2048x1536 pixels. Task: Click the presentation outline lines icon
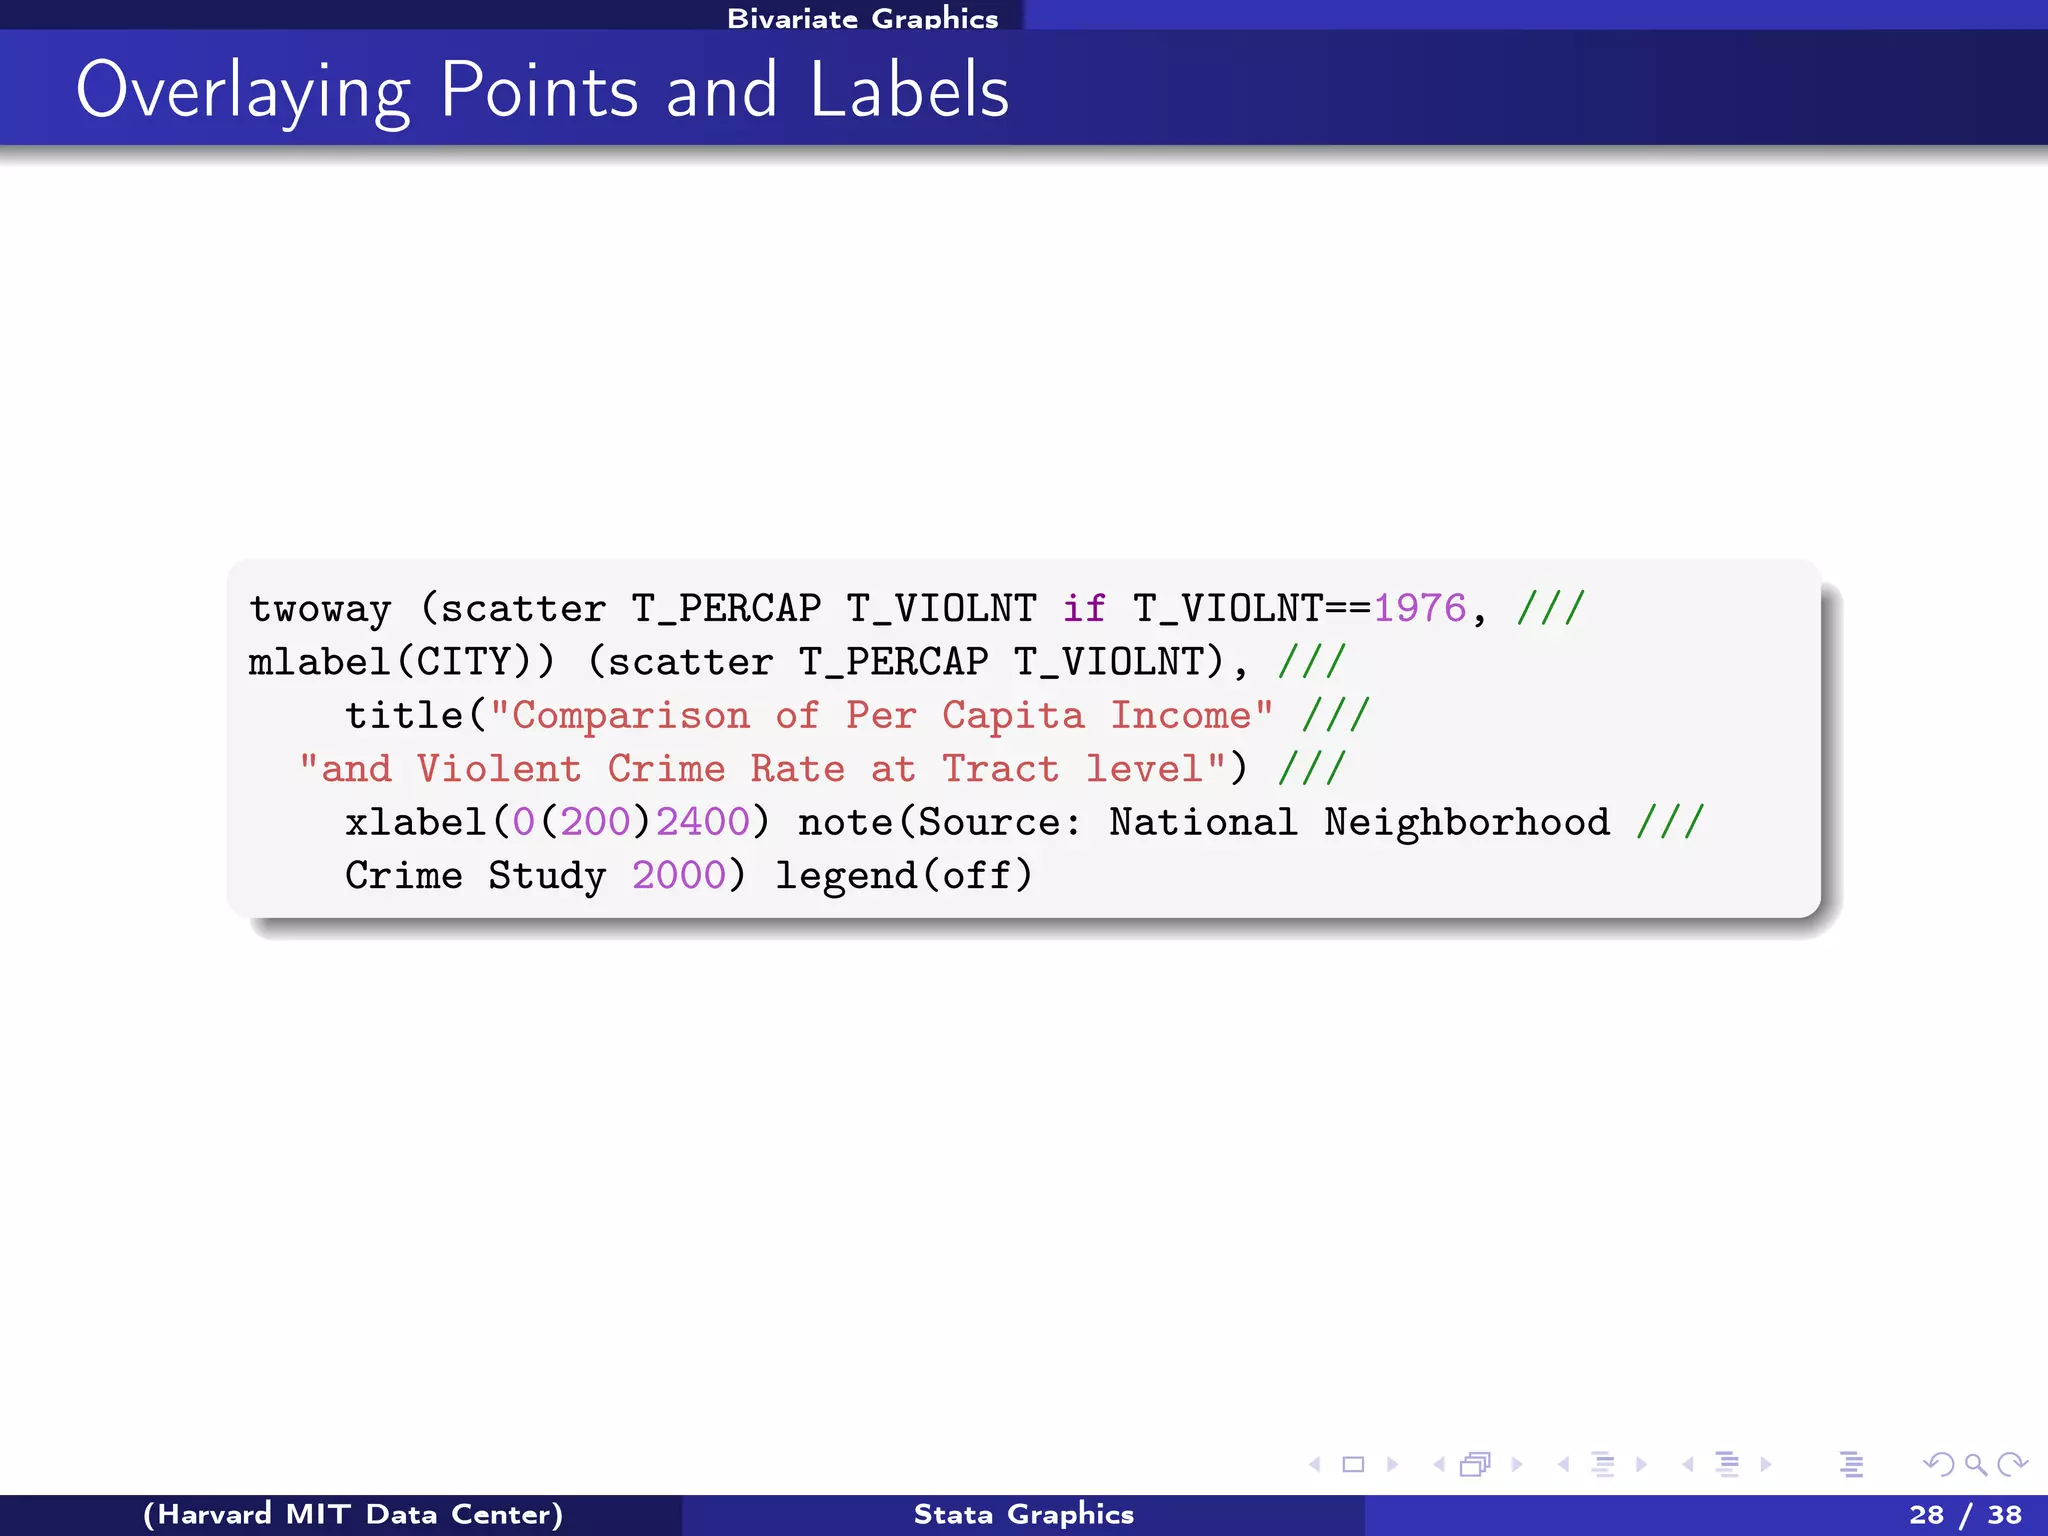click(1851, 1465)
